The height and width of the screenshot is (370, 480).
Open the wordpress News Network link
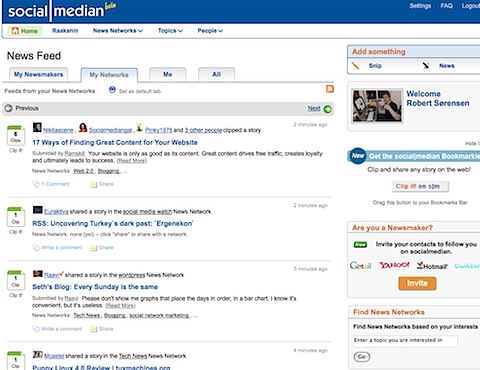(132, 275)
